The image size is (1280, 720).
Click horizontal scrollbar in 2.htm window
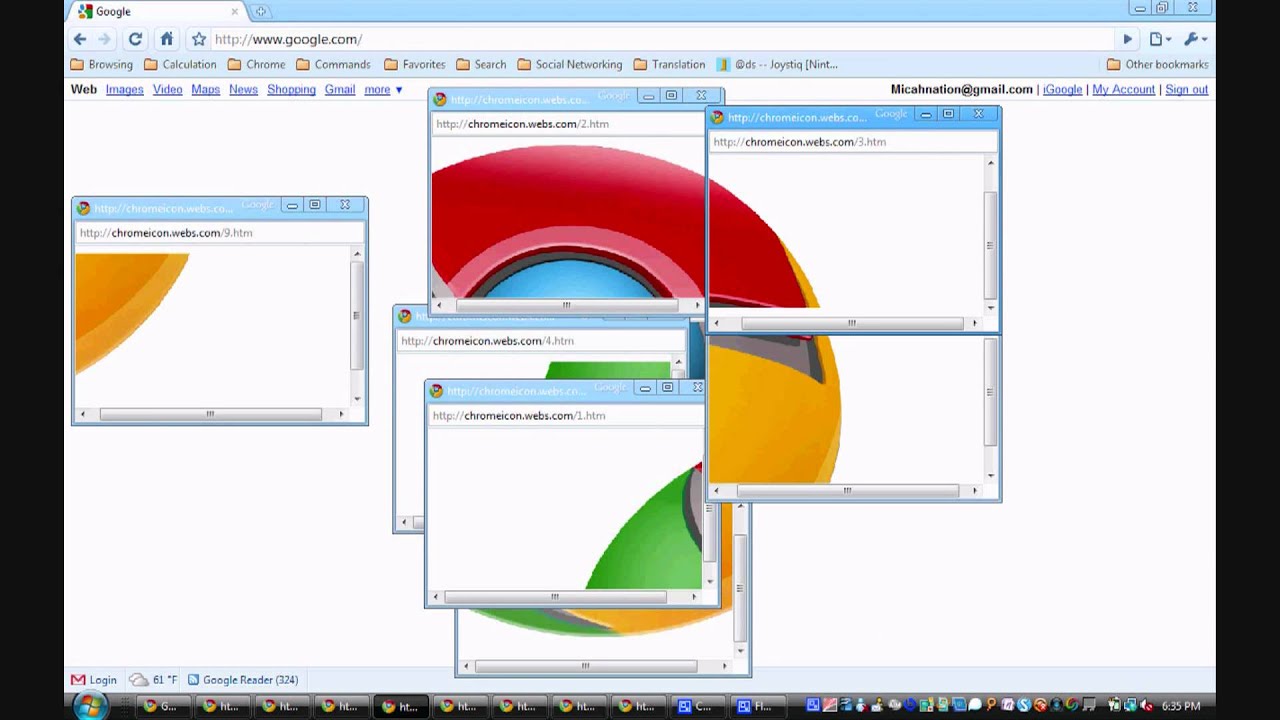[567, 305]
